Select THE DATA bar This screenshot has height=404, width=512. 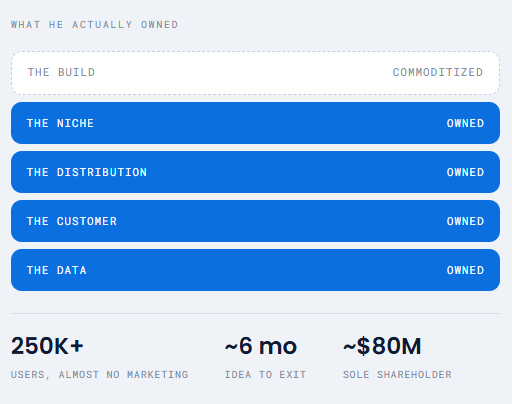(255, 270)
